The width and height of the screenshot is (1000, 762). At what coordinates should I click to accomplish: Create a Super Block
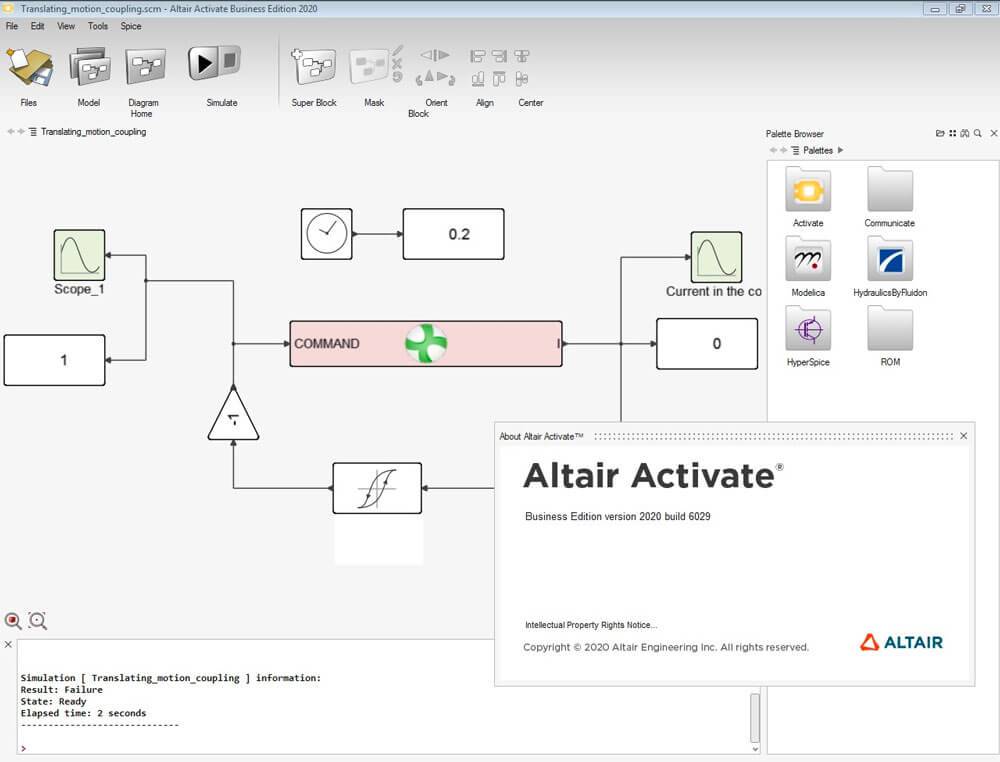click(313, 68)
